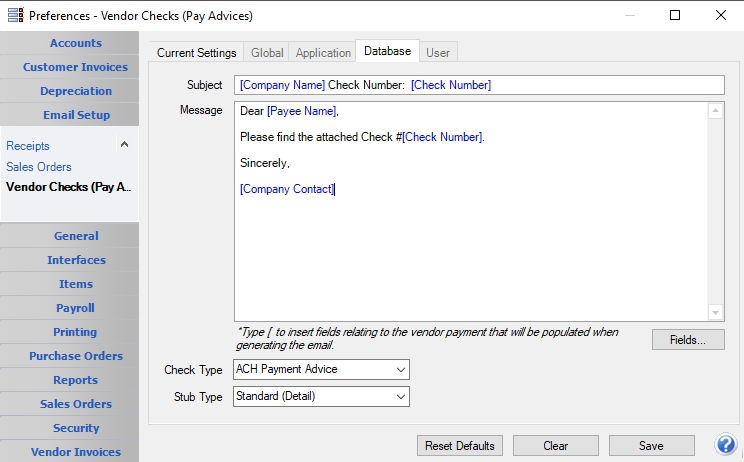
Task: Click the Clear button
Action: (556, 446)
